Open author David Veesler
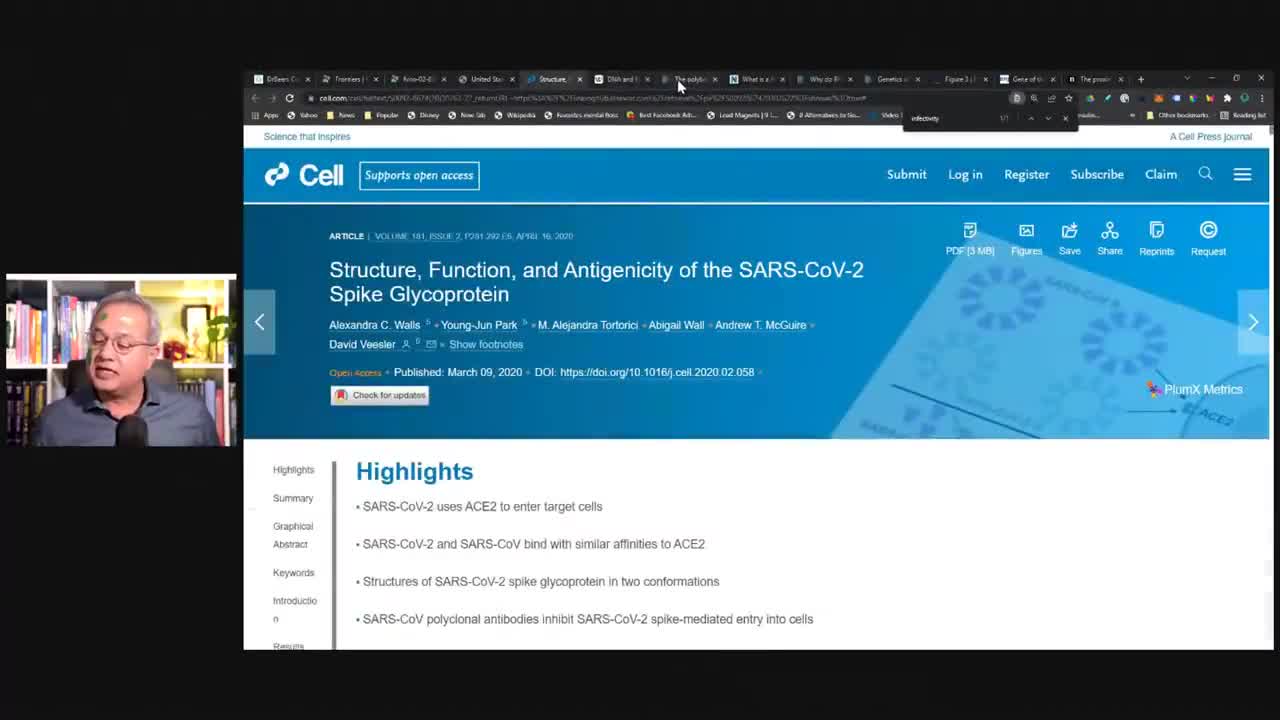Screen dimensions: 1280x720 (x=362, y=344)
